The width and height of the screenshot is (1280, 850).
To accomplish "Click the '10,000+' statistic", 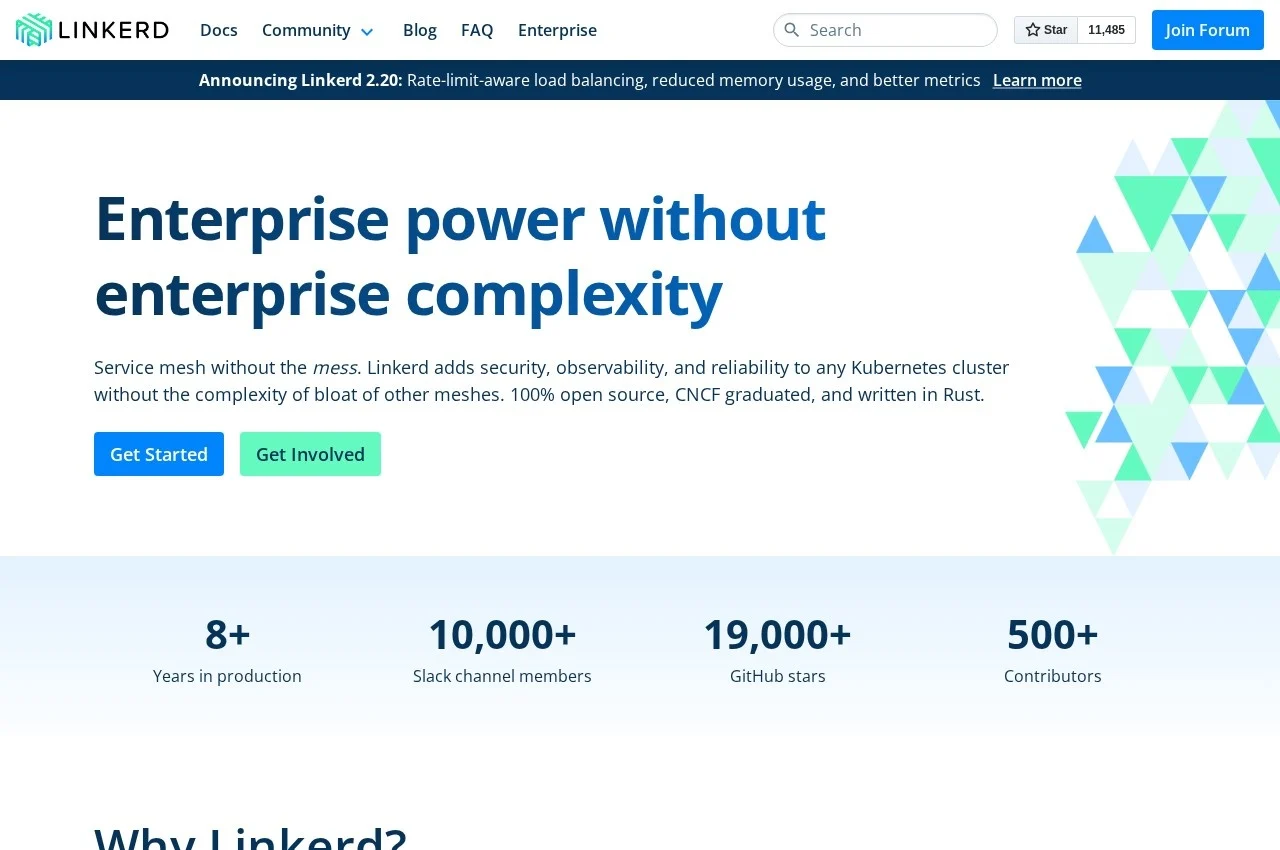I will click(x=502, y=634).
